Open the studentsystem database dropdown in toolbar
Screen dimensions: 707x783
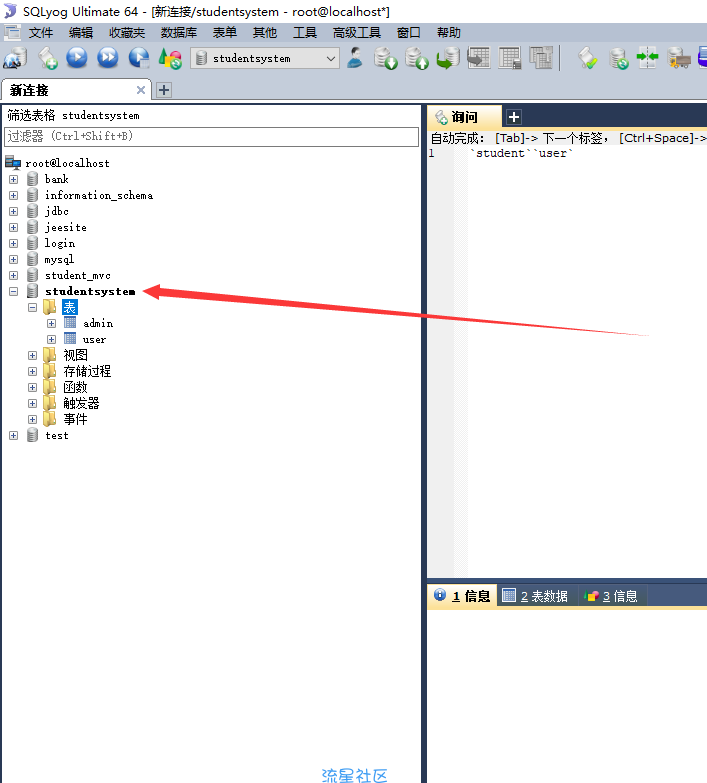coord(265,58)
